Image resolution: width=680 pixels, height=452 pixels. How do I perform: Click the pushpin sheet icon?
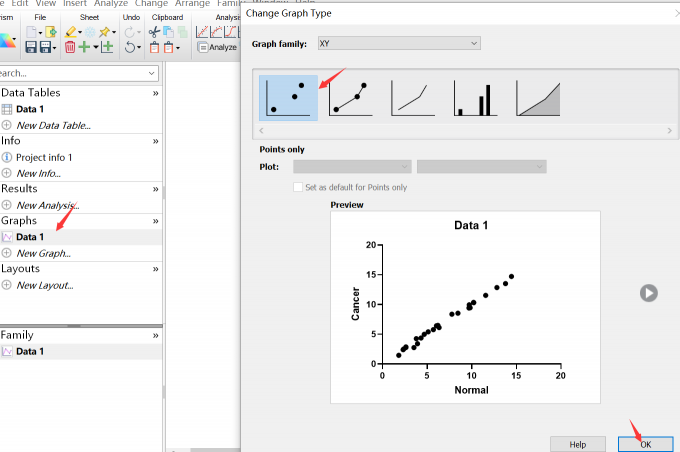click(104, 32)
